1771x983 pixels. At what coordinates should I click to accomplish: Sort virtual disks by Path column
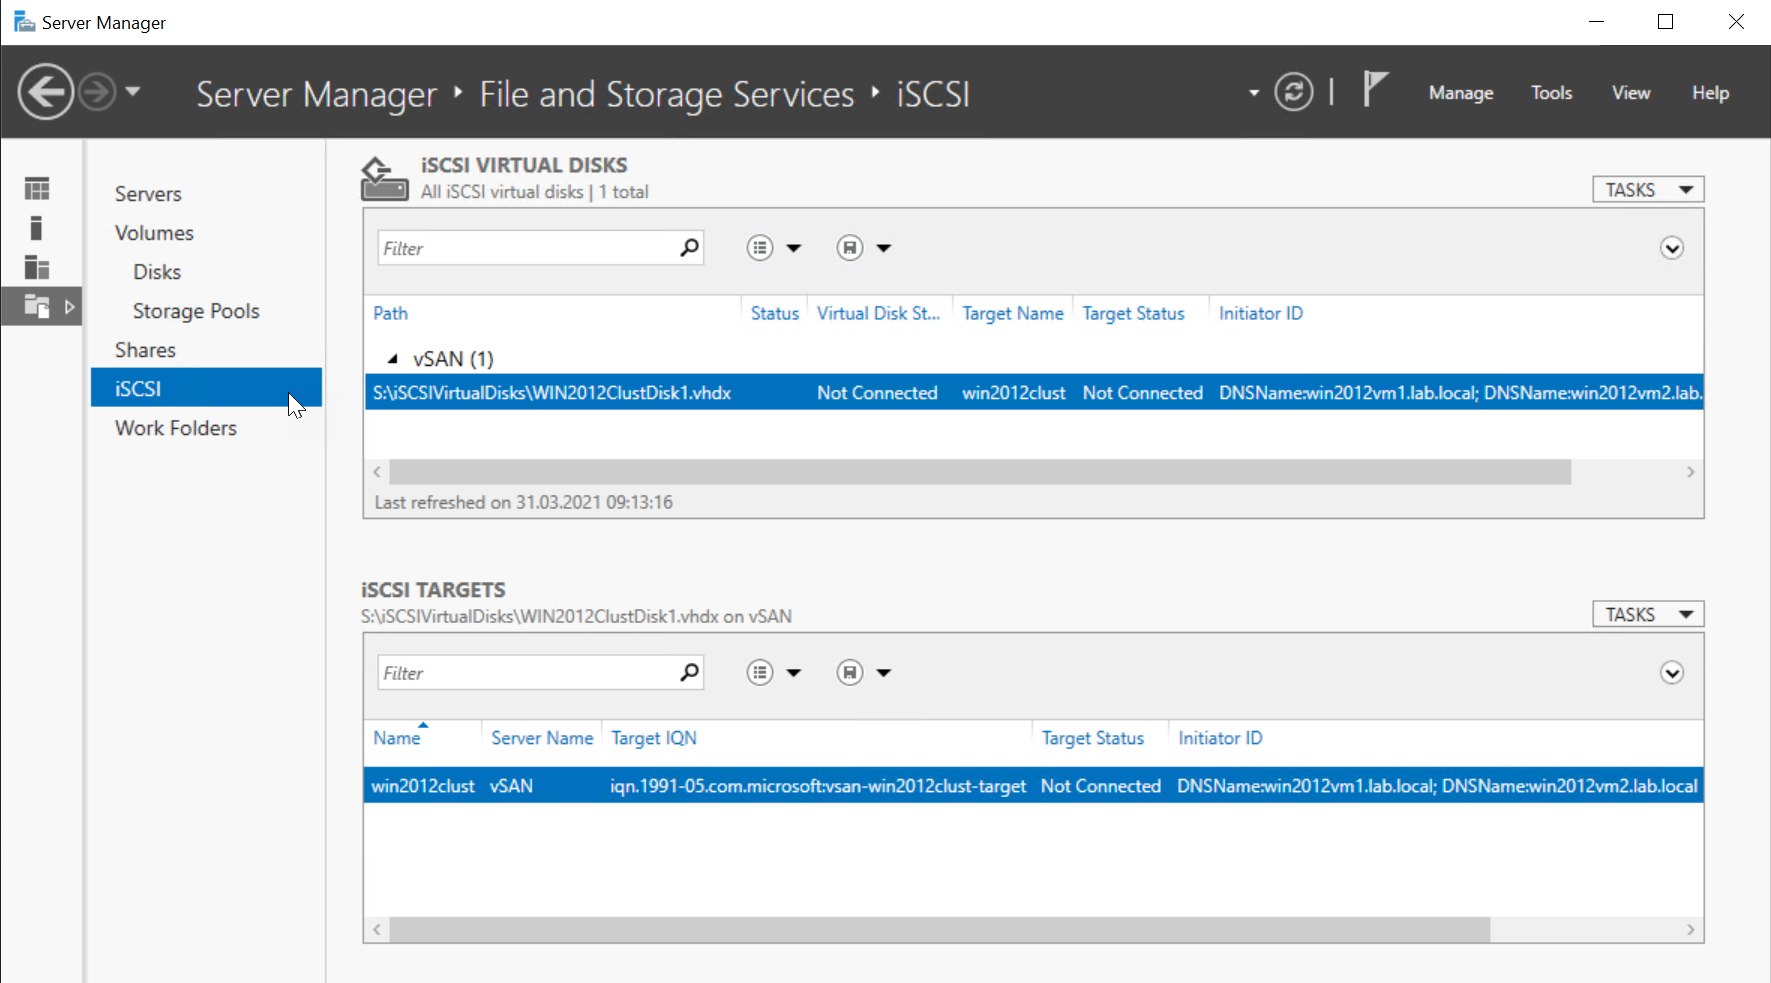[391, 313]
